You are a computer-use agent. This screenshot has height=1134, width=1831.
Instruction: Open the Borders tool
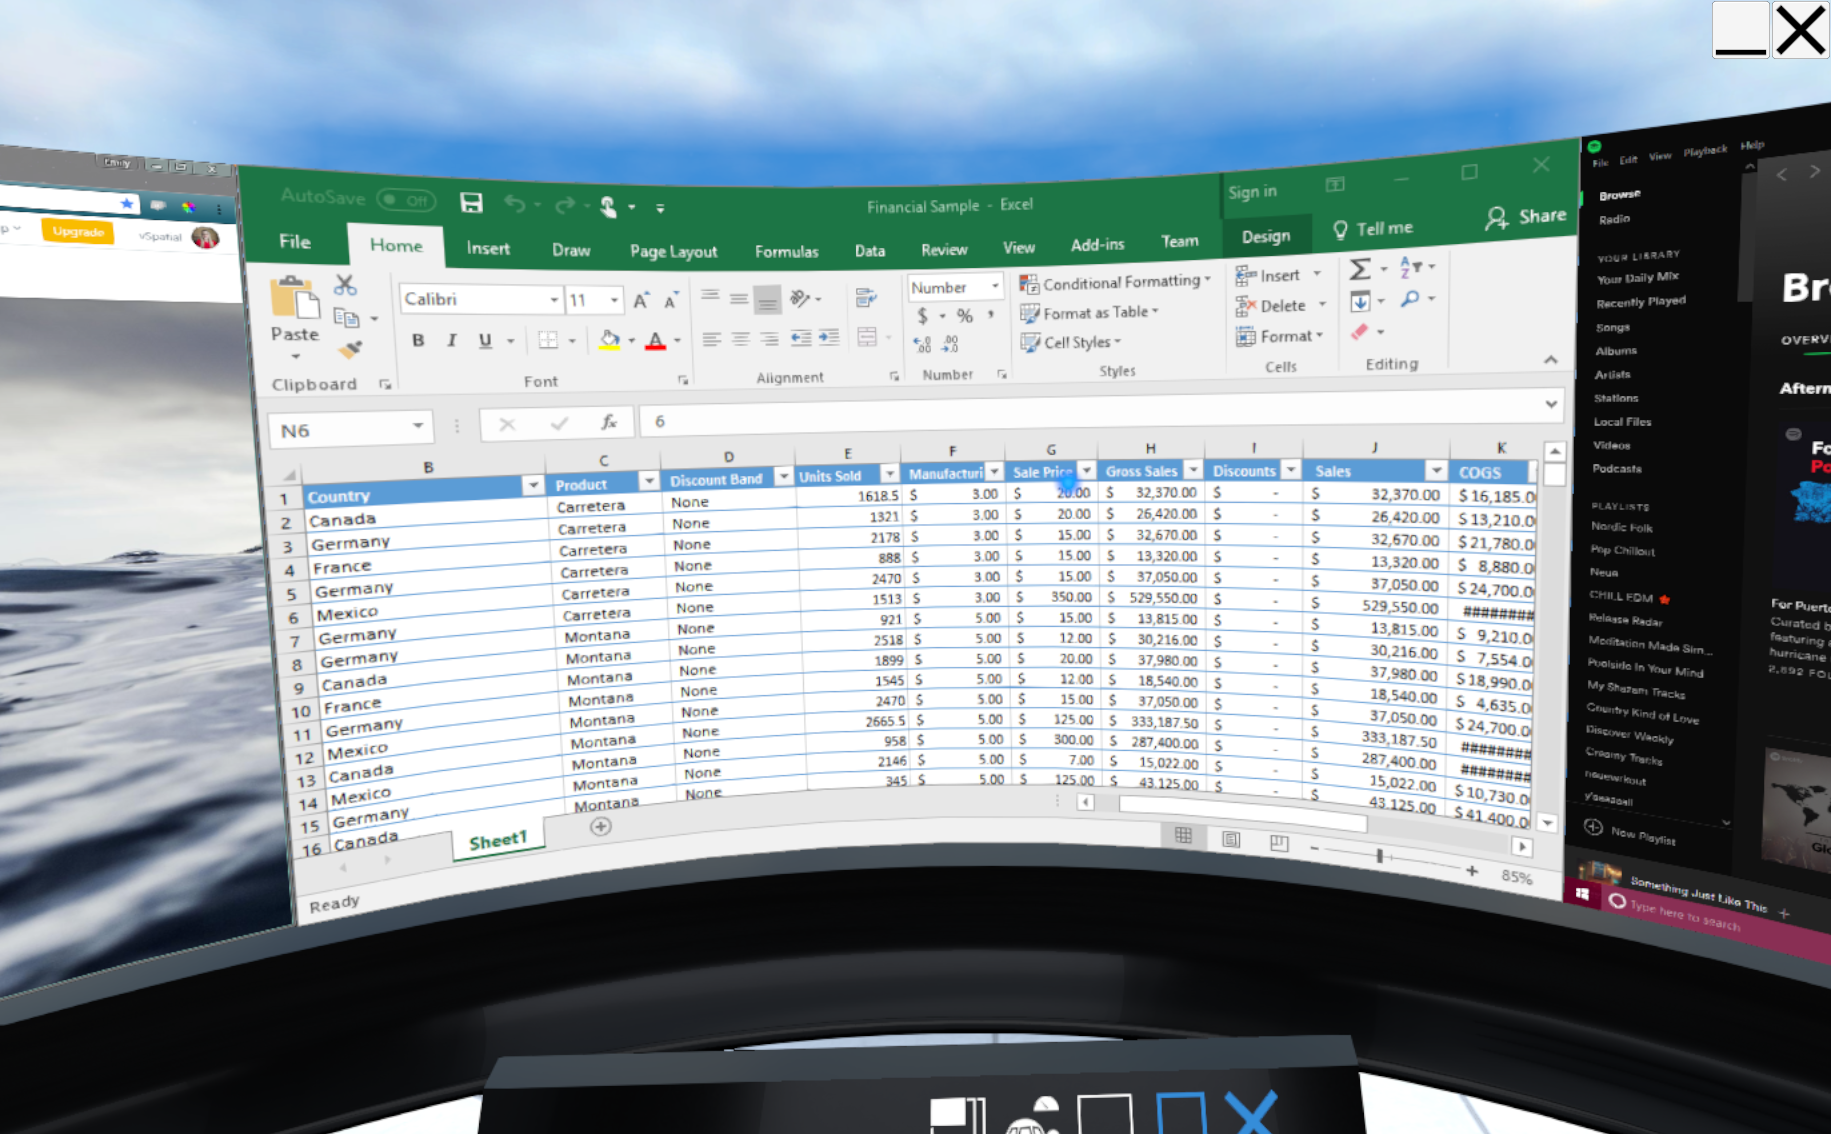(x=548, y=340)
